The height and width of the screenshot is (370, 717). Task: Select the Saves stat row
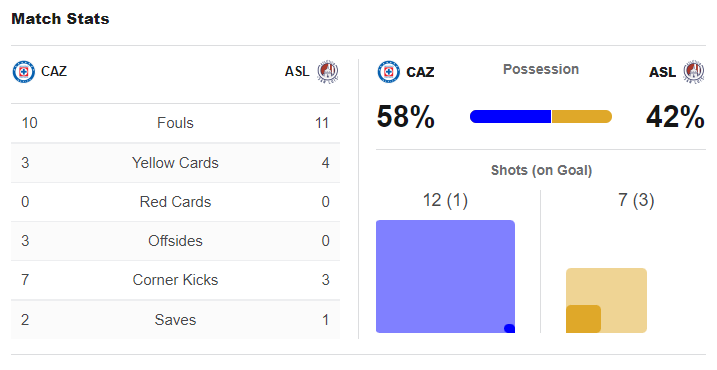pos(176,320)
